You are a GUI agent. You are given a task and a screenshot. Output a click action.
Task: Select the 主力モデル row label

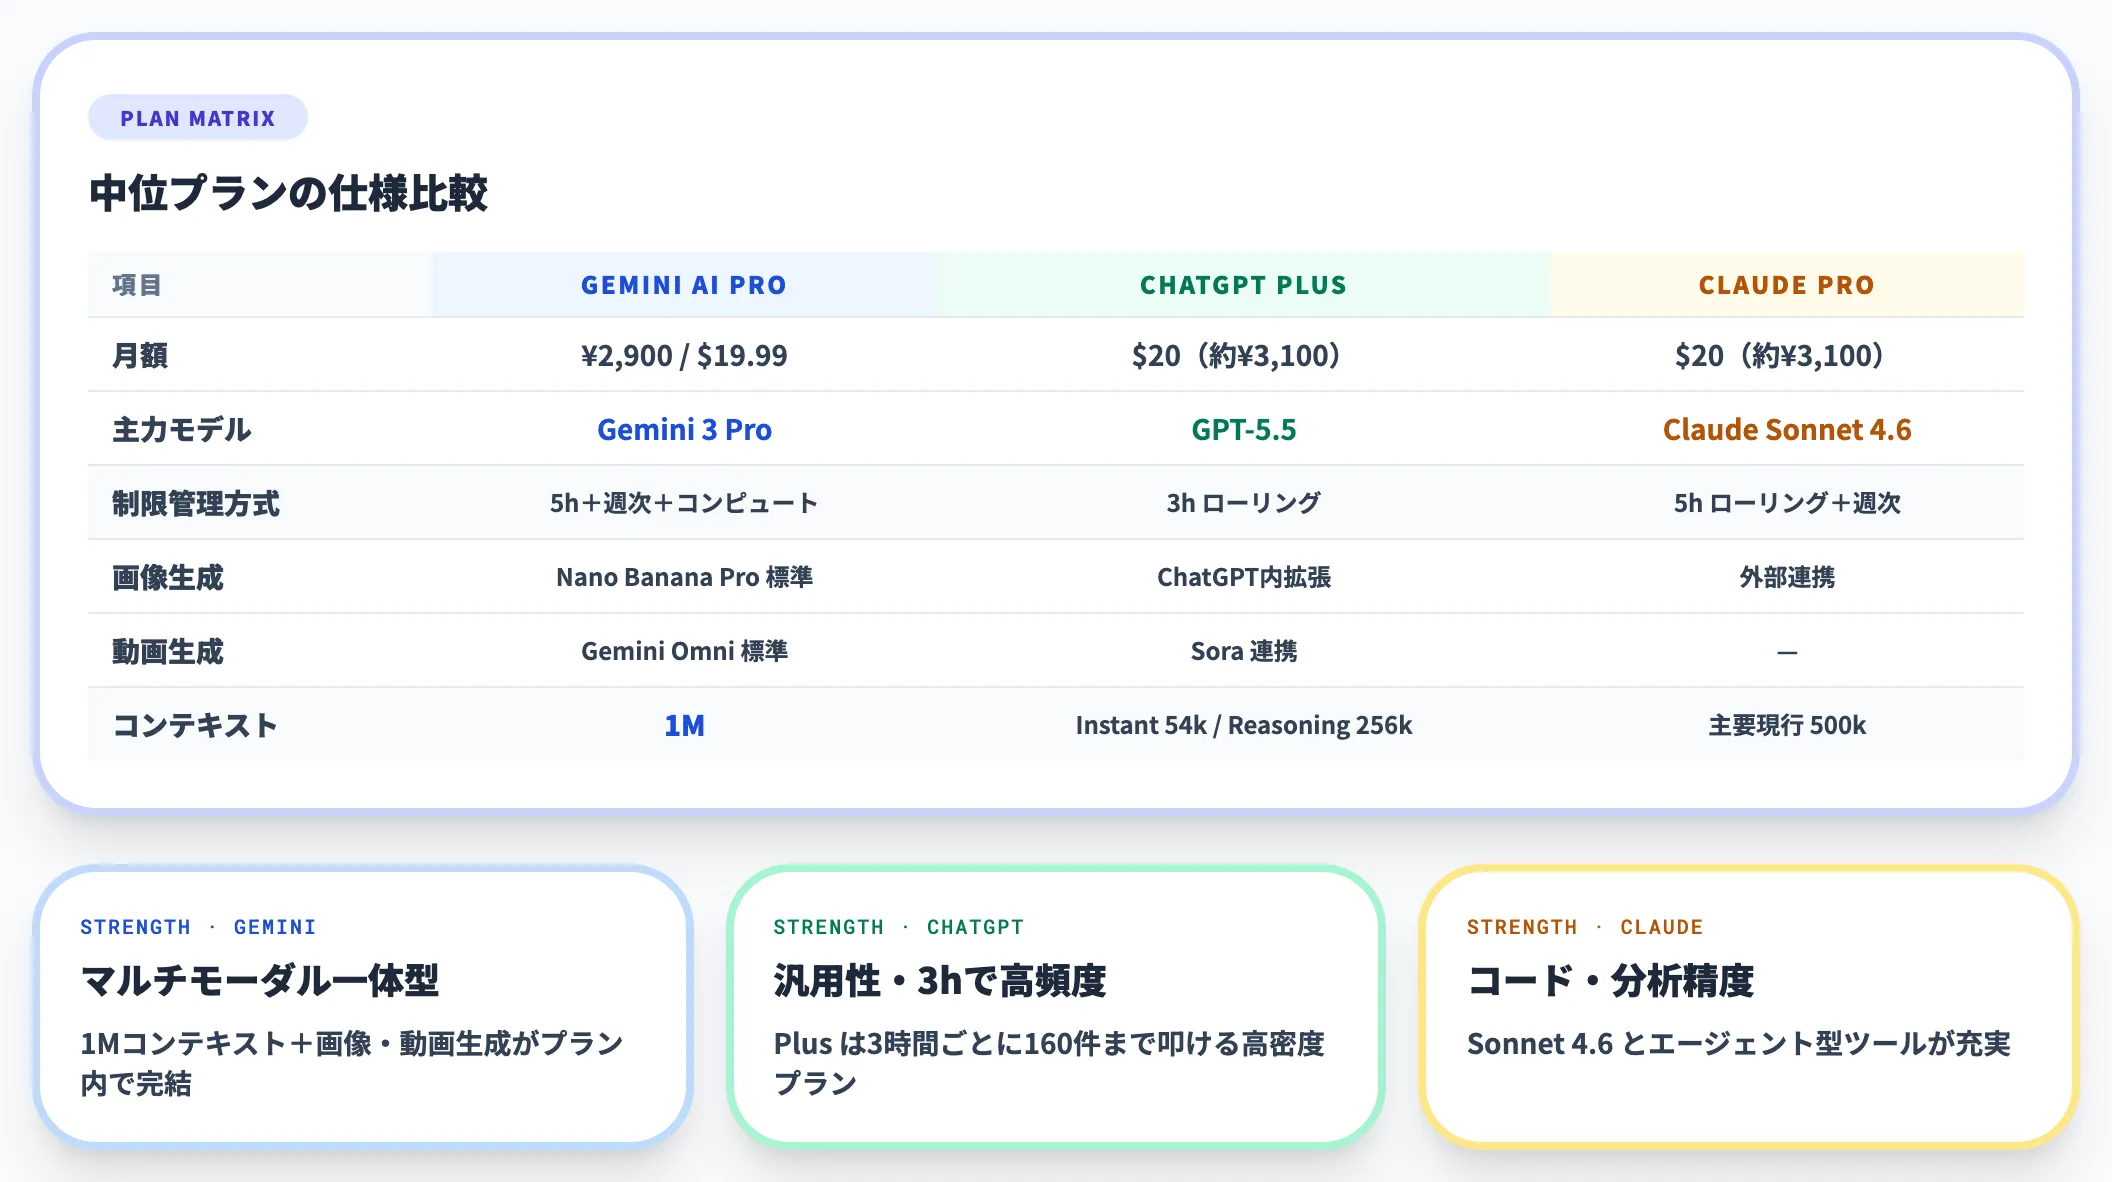point(181,429)
